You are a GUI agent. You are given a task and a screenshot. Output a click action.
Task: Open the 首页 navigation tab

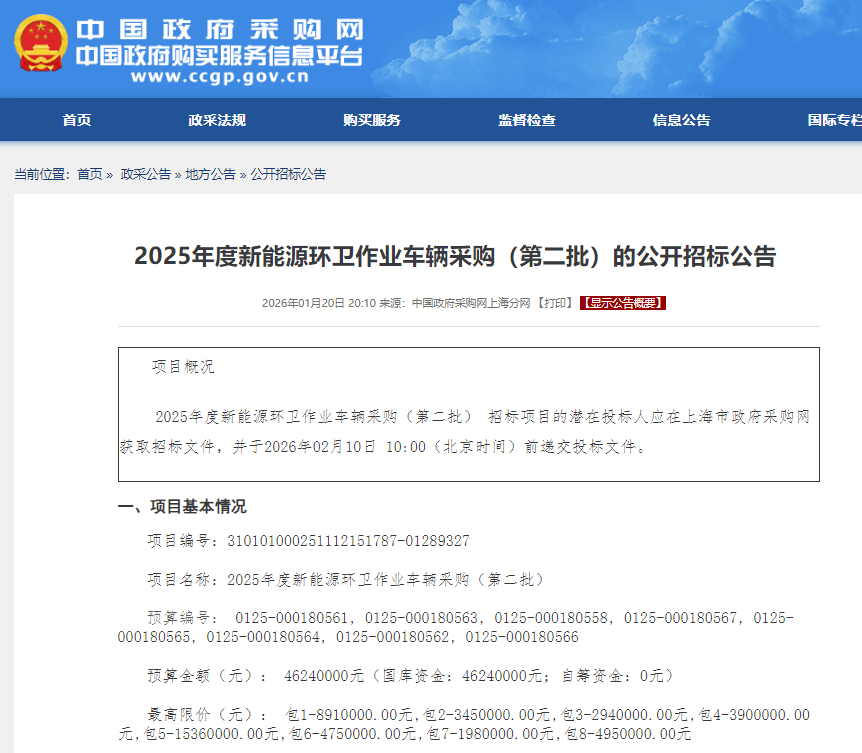(x=77, y=120)
